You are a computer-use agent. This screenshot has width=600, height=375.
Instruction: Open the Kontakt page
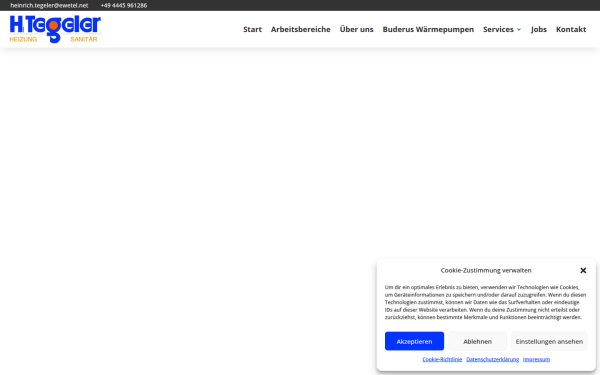(x=571, y=29)
